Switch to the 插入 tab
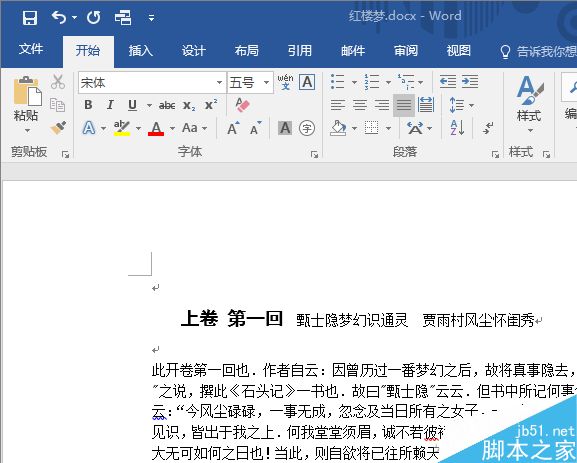 click(141, 50)
